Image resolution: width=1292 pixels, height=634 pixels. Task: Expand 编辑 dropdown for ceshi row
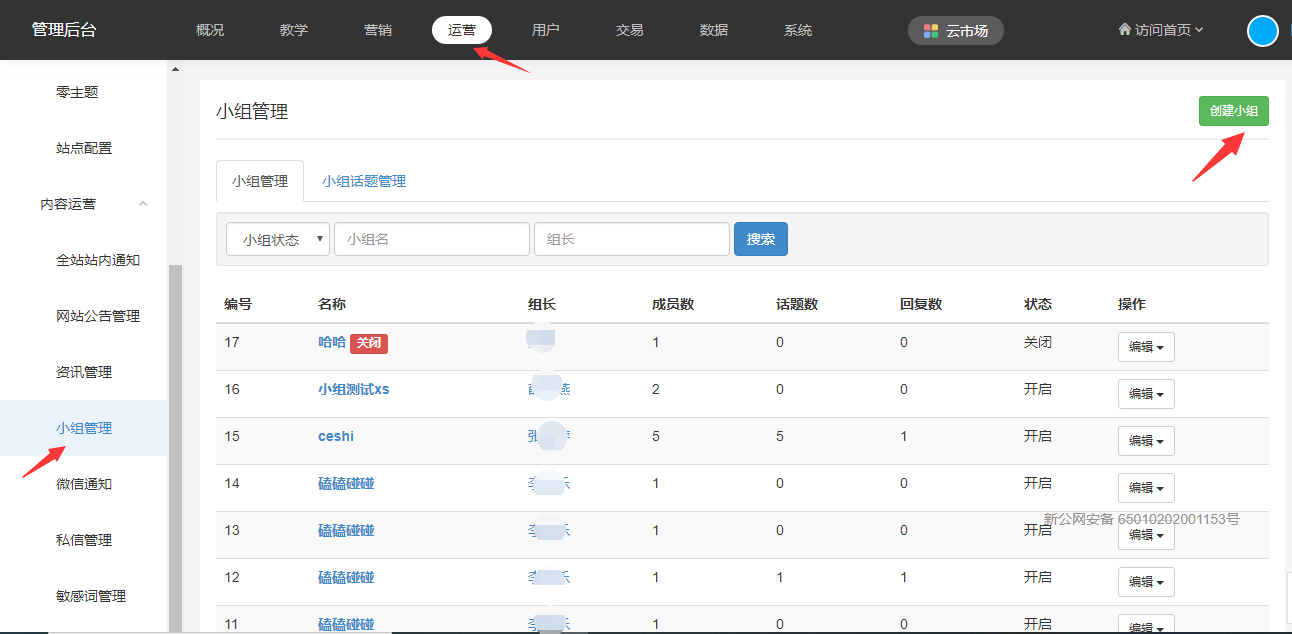(1145, 441)
